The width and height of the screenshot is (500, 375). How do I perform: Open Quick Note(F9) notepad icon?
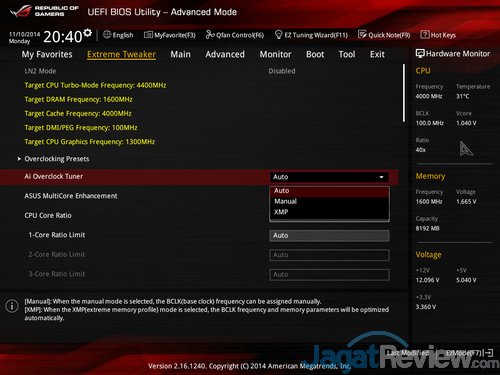tap(362, 35)
